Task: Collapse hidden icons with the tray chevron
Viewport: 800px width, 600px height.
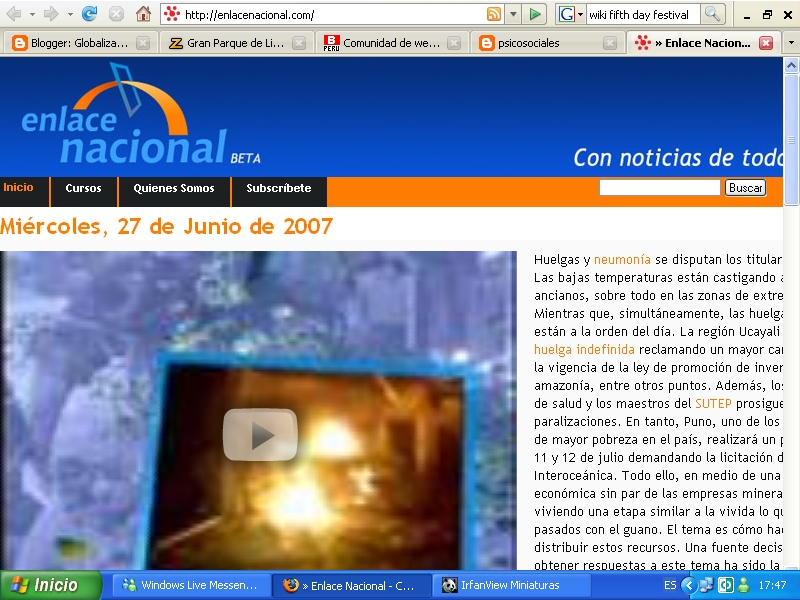Action: [x=688, y=585]
